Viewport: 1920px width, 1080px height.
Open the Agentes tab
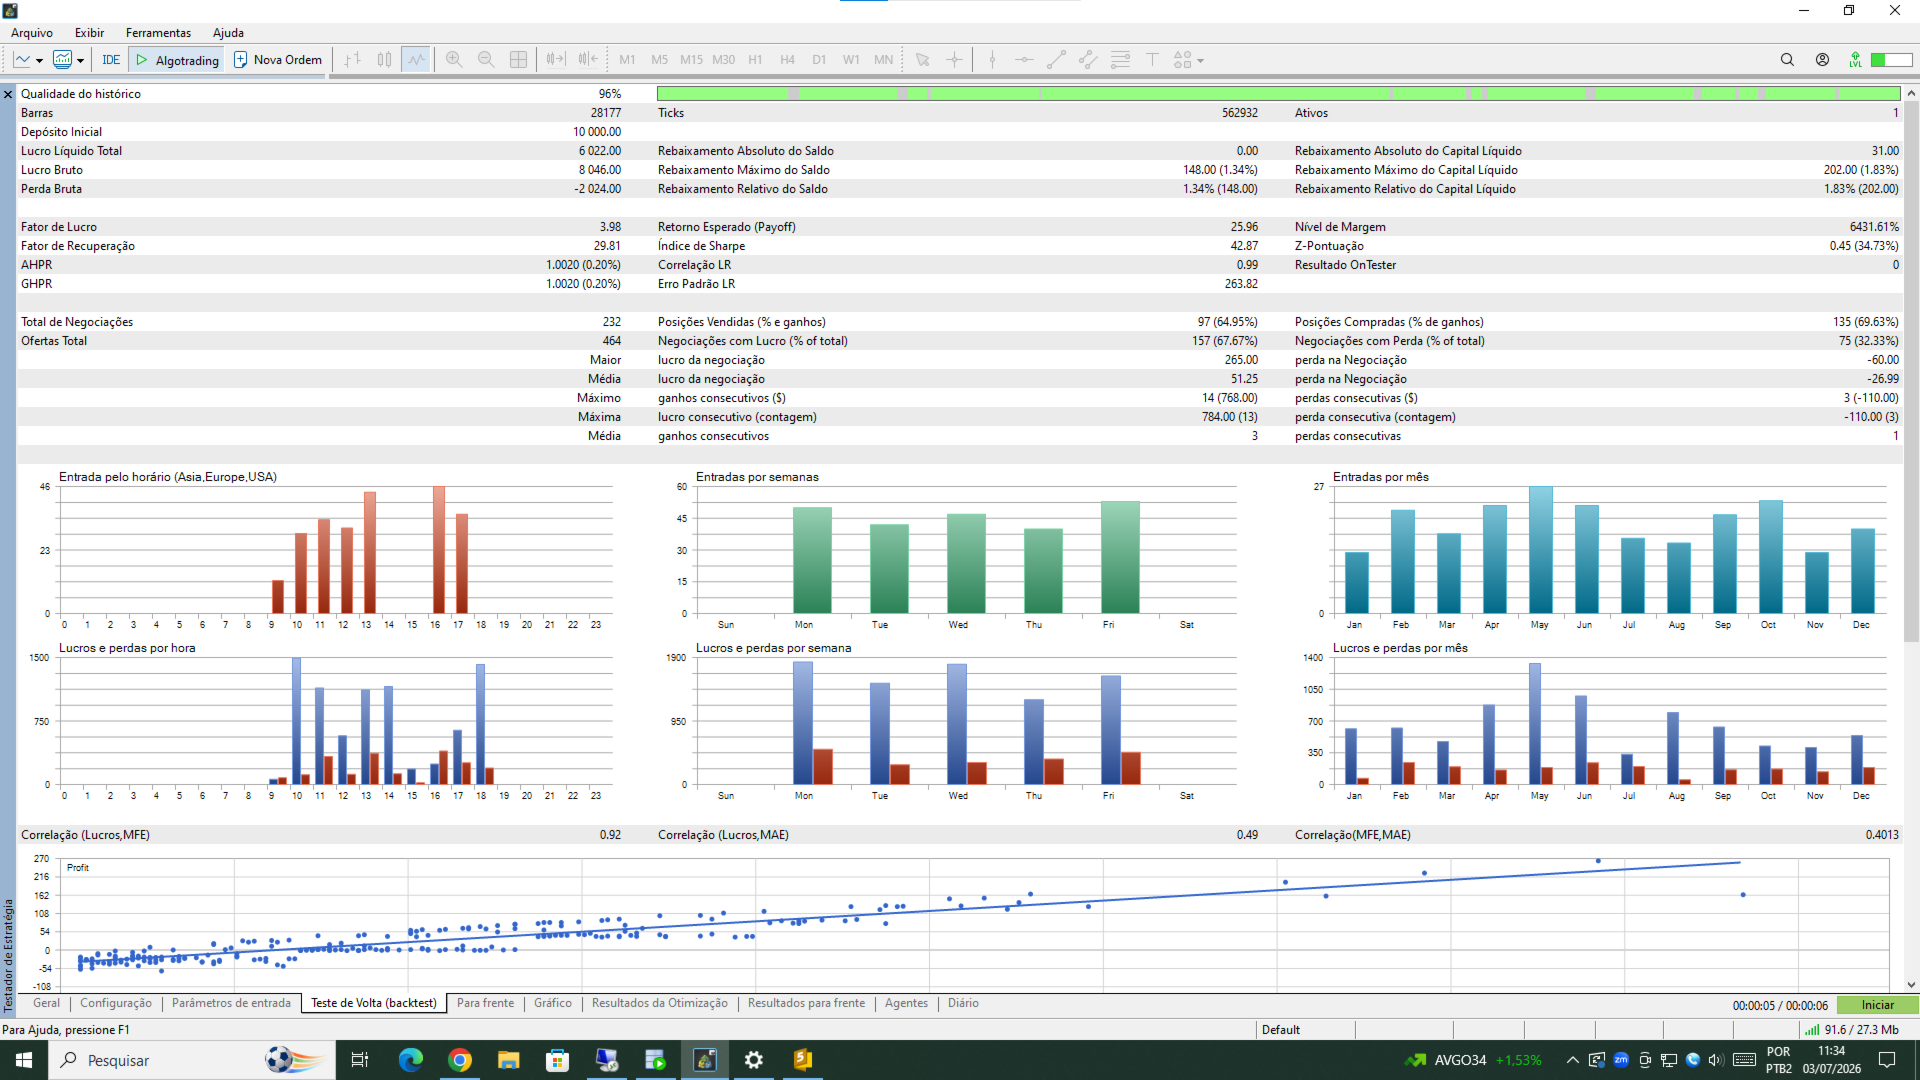tap(906, 1003)
